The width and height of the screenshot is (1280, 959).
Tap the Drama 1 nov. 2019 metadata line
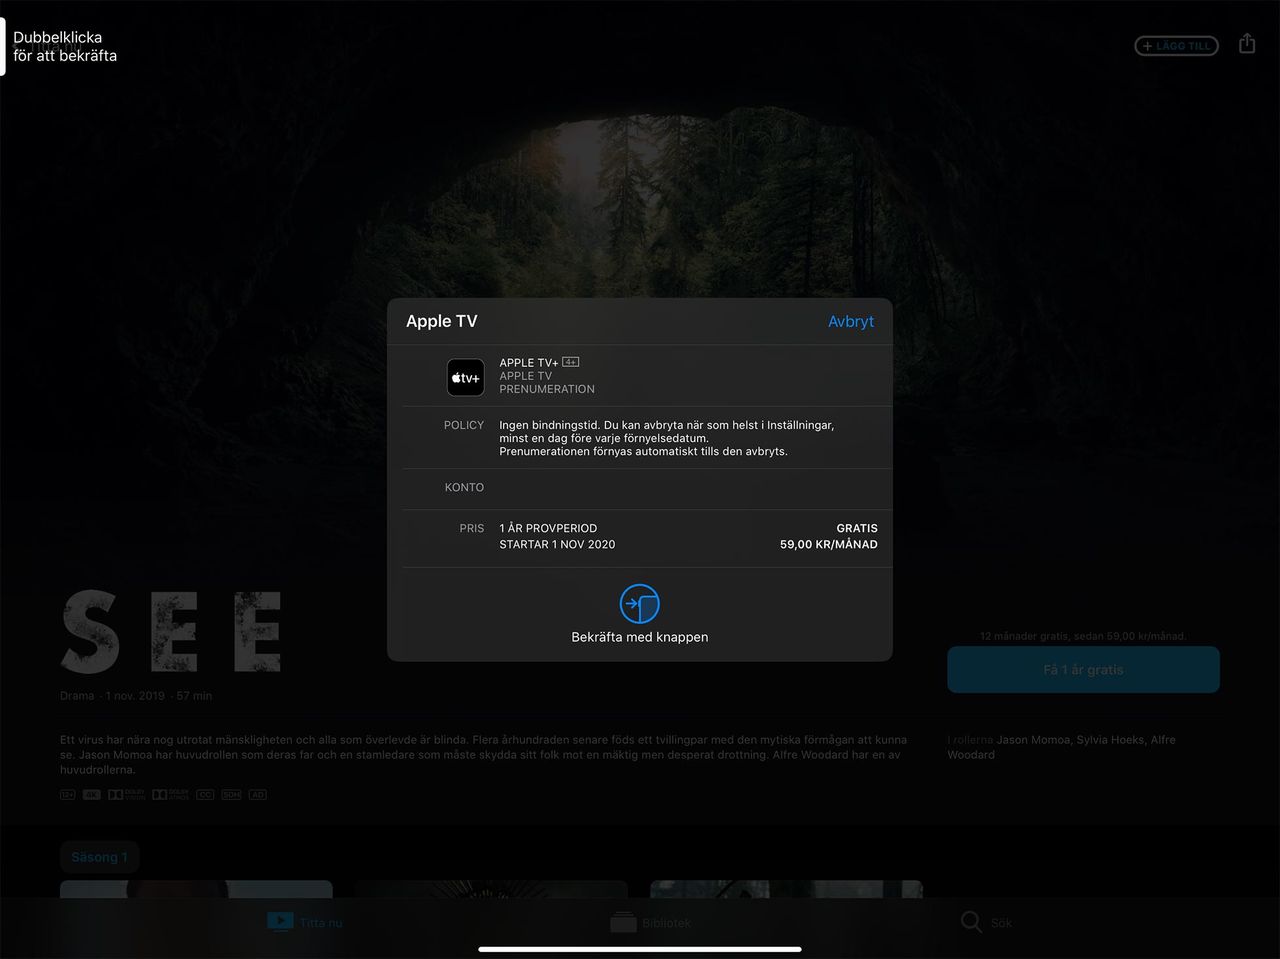(136, 696)
